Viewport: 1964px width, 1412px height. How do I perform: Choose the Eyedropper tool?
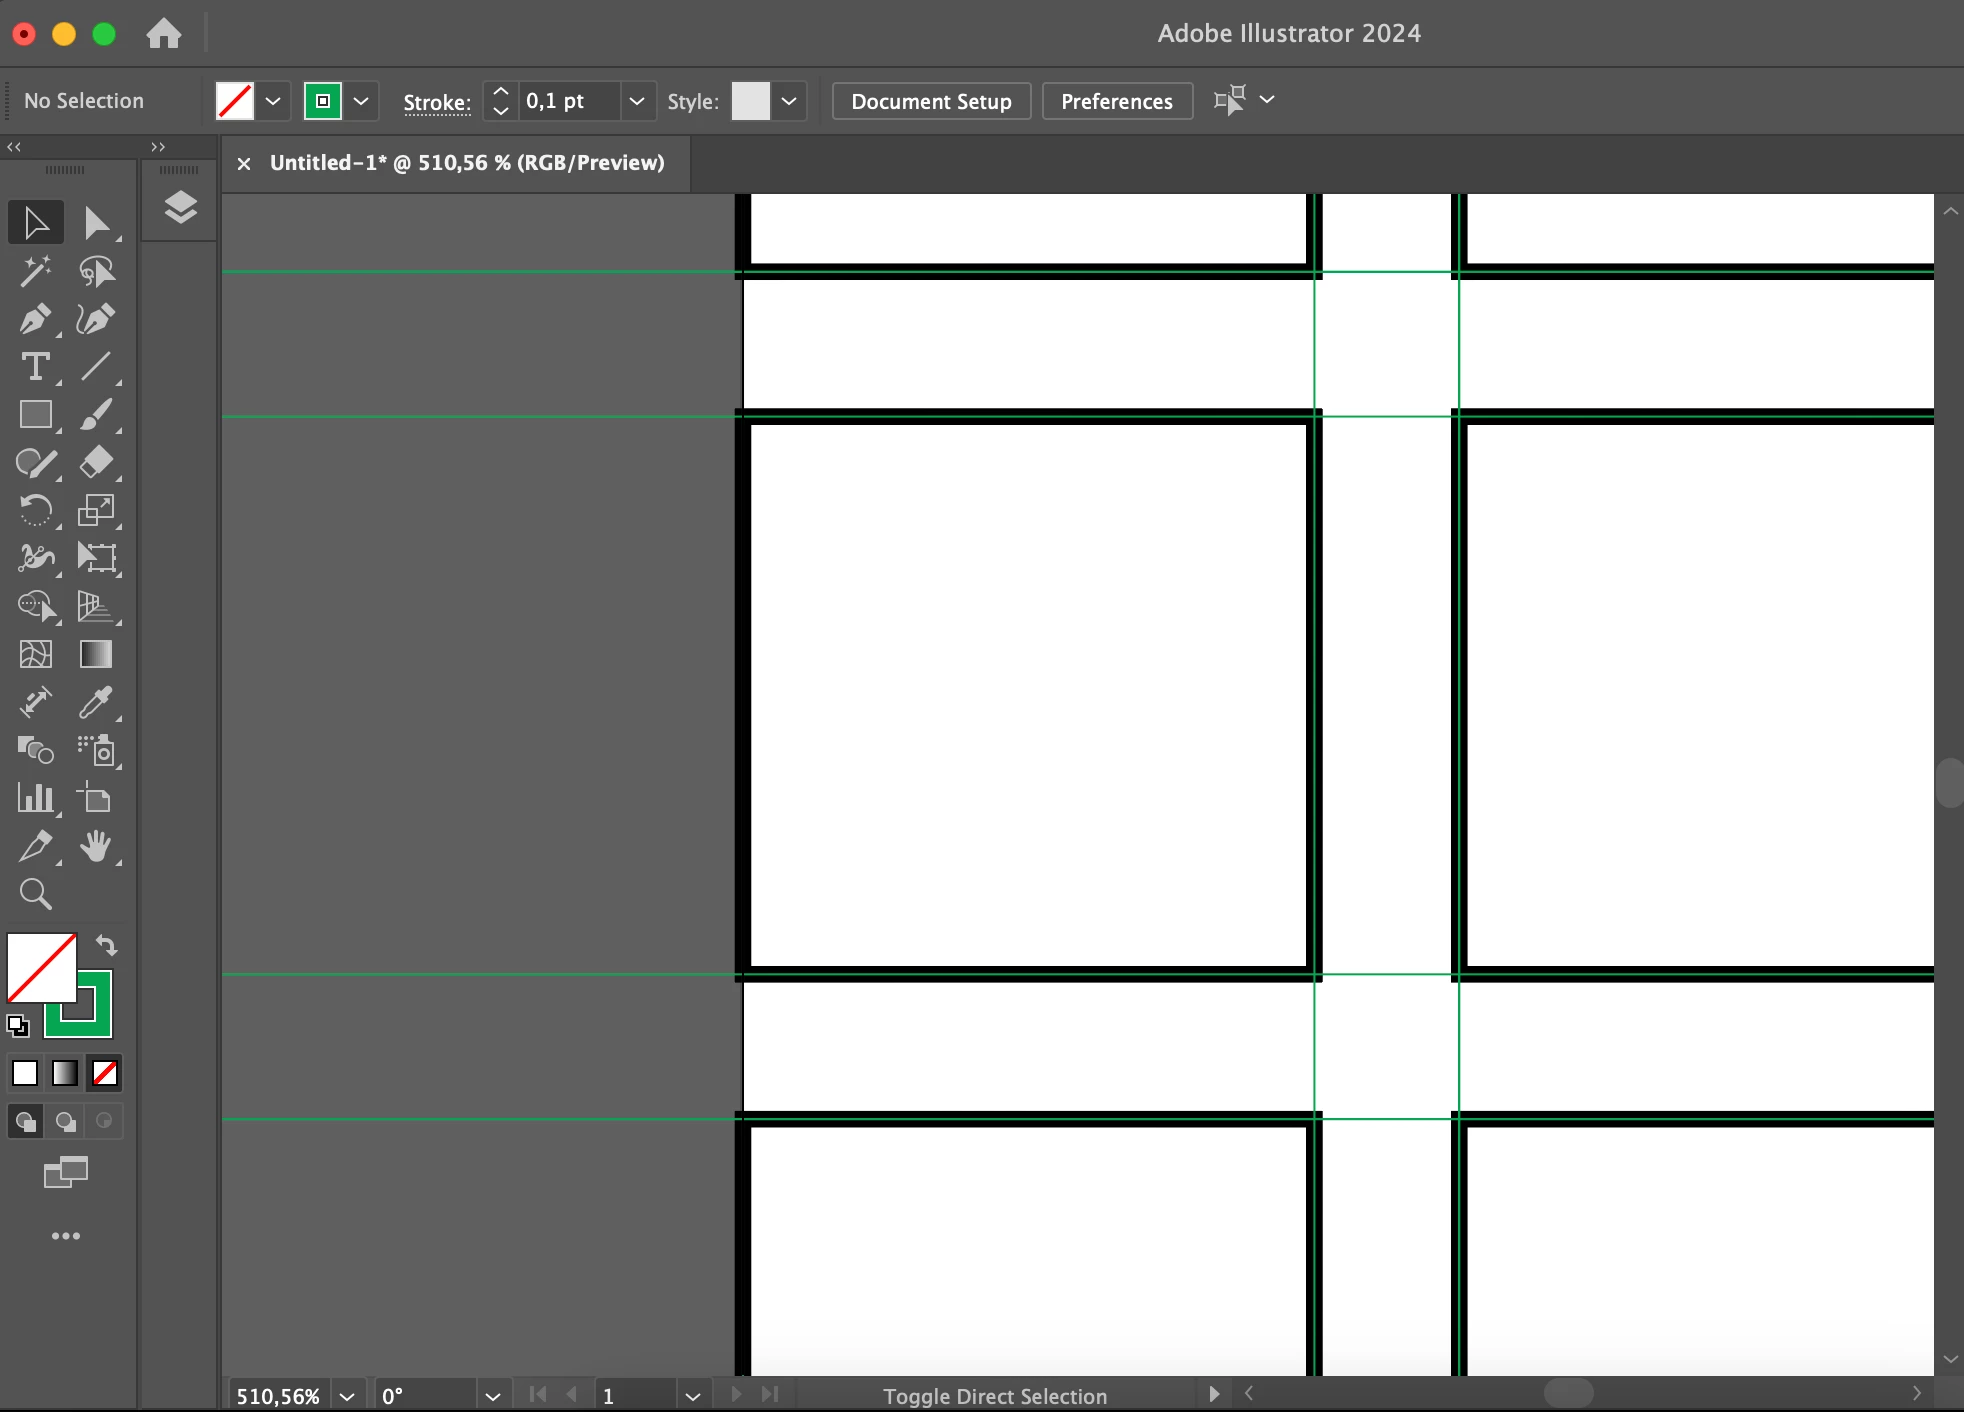[x=96, y=703]
